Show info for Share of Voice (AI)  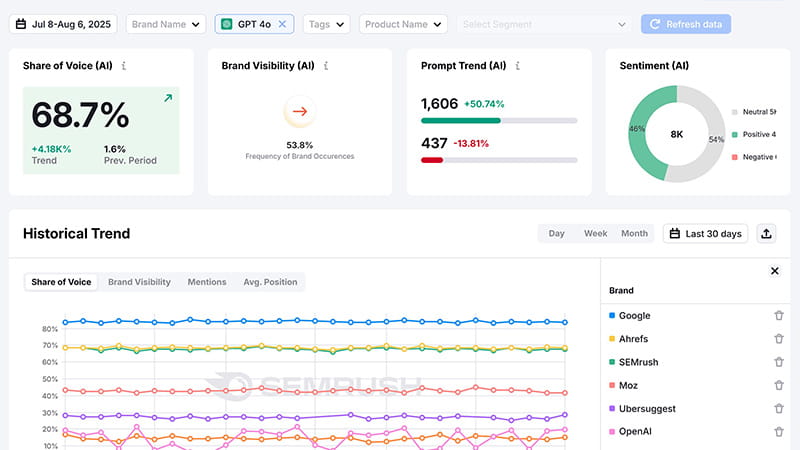(x=123, y=66)
